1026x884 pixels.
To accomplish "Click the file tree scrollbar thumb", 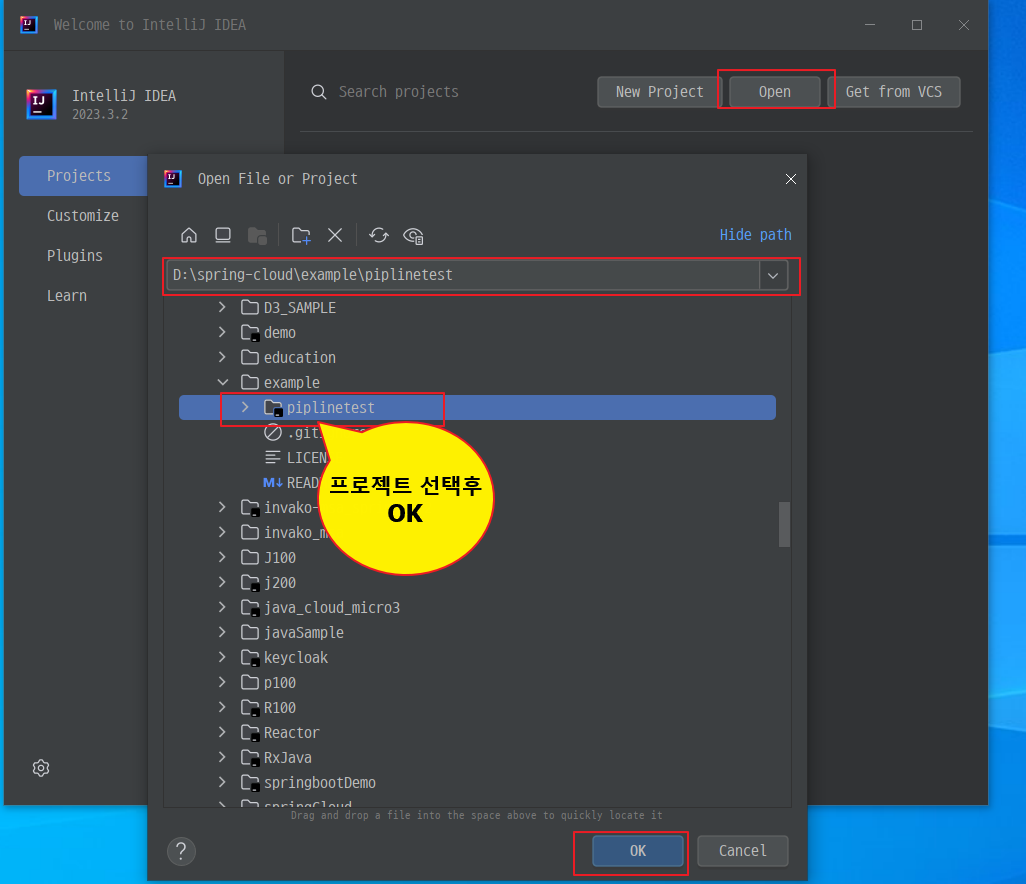I will click(x=784, y=524).
